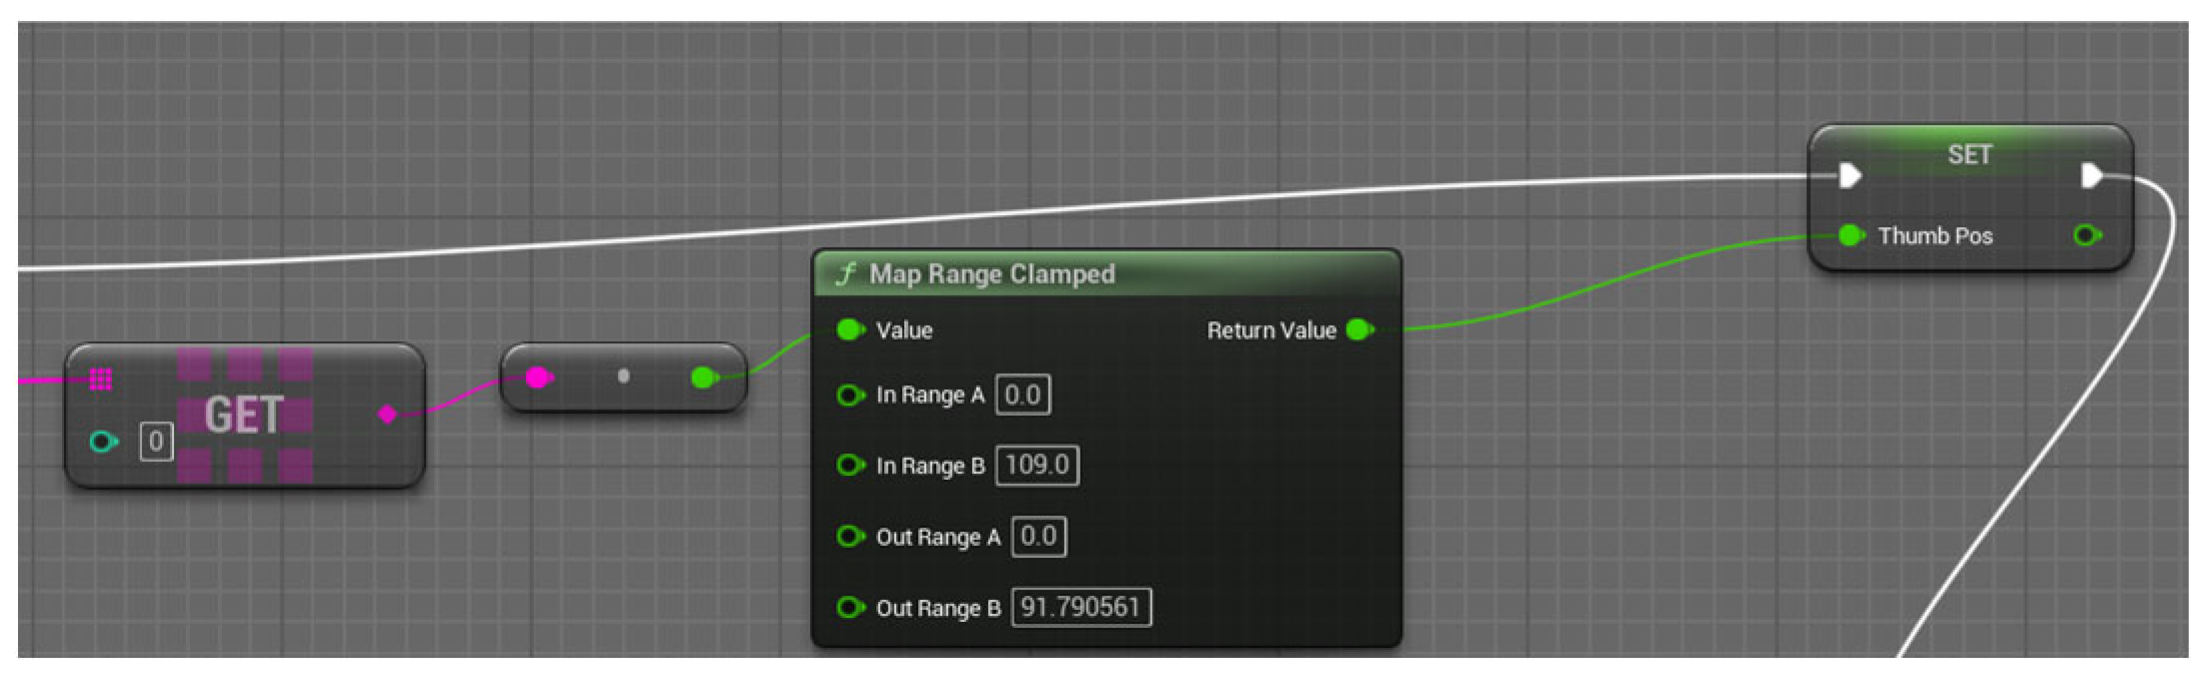This screenshot has height=679, width=2207.
Task: Edit the In Range A value 0.0
Action: pyautogui.click(x=1023, y=395)
